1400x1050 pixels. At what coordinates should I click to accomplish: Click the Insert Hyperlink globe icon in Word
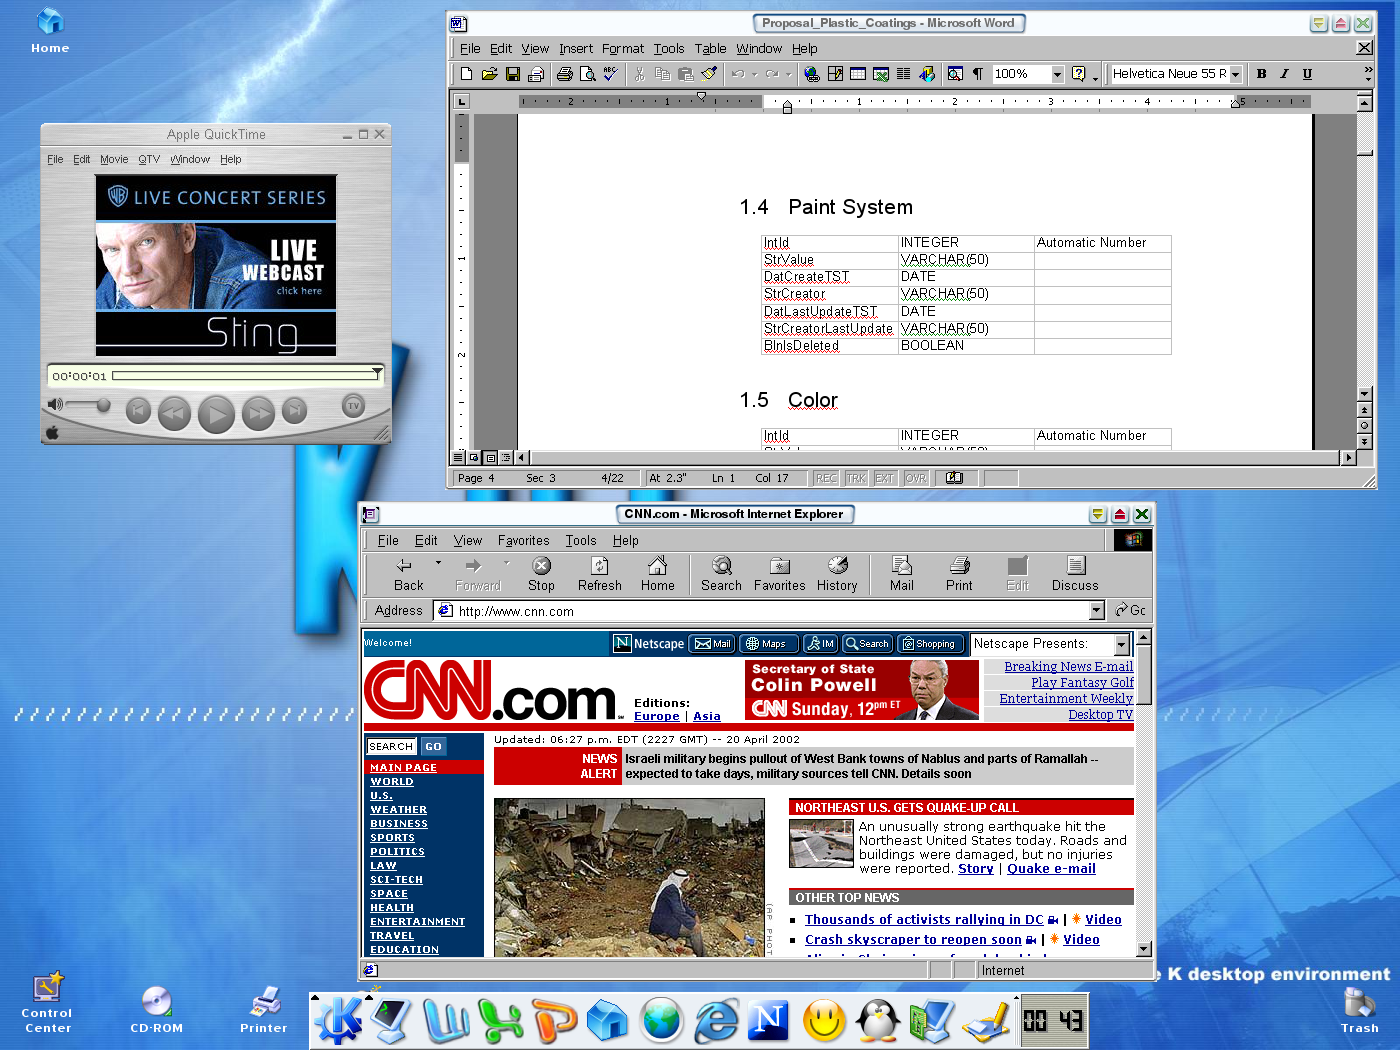click(812, 74)
